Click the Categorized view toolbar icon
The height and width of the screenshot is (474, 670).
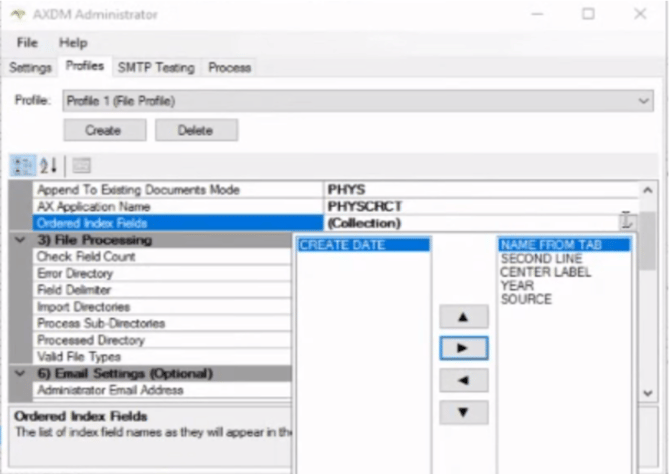point(23,166)
